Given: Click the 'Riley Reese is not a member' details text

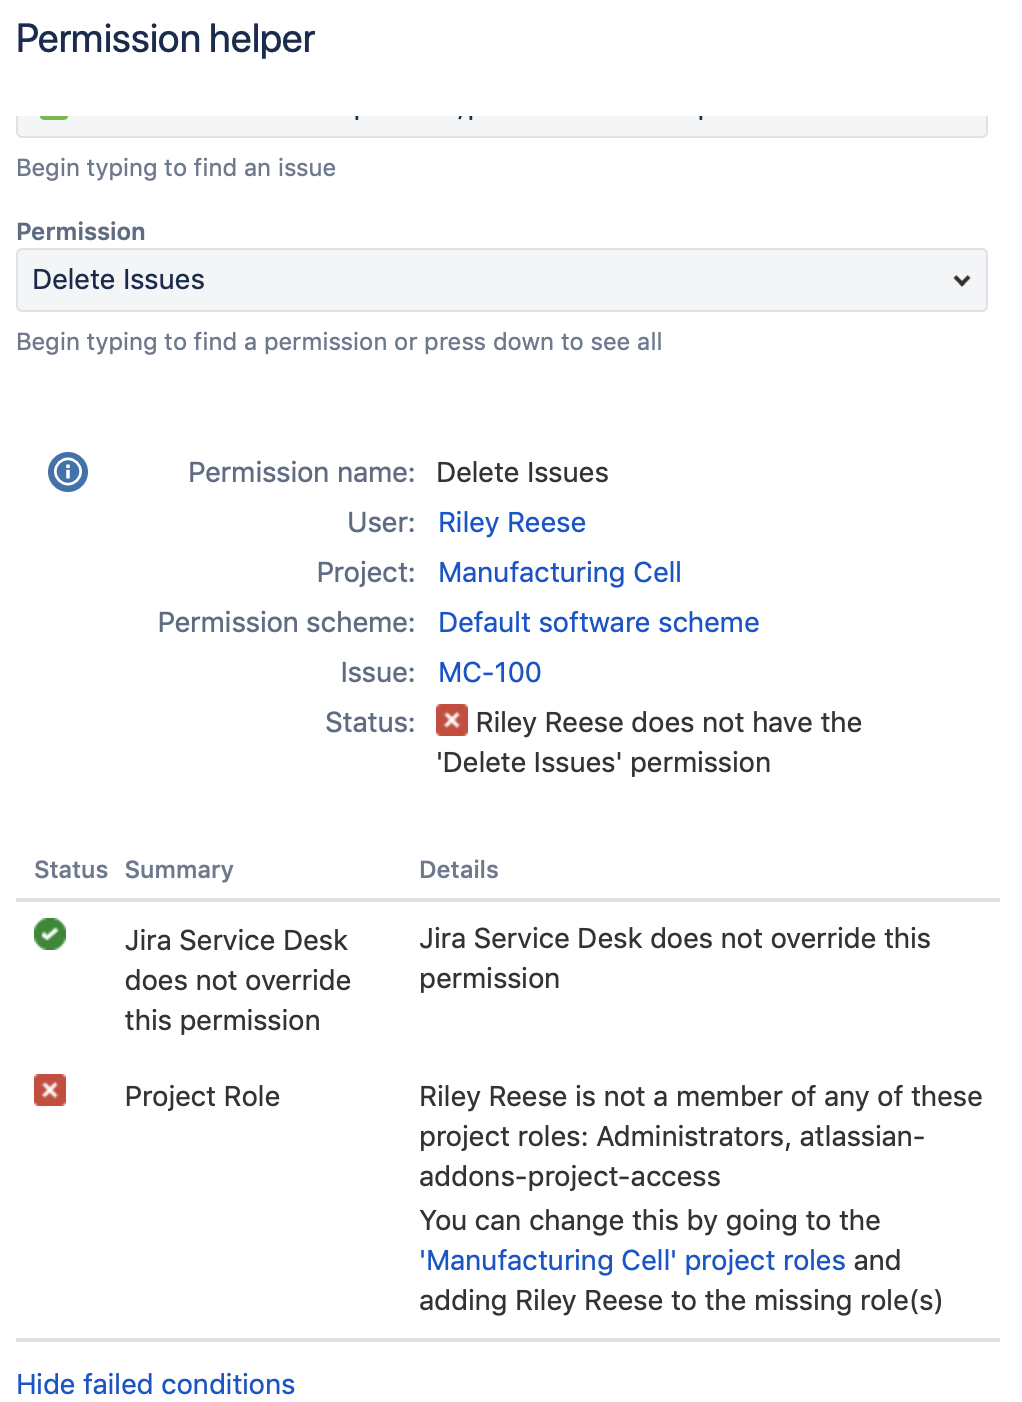Looking at the screenshot, I should pyautogui.click(x=701, y=1136).
